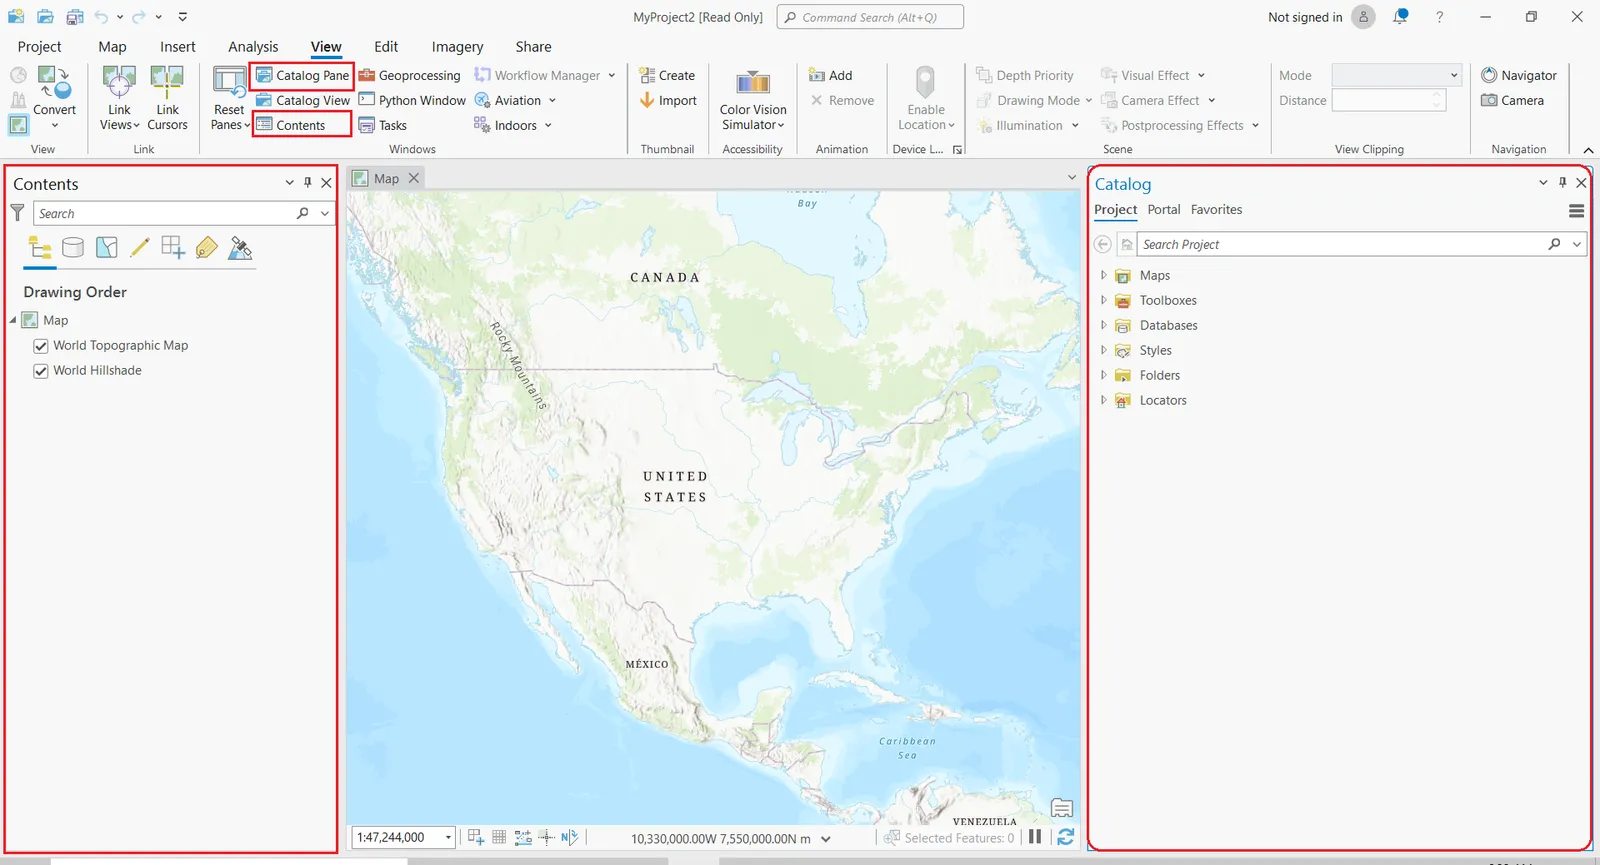
Task: Open the map scale dropdown
Action: pyautogui.click(x=448, y=837)
